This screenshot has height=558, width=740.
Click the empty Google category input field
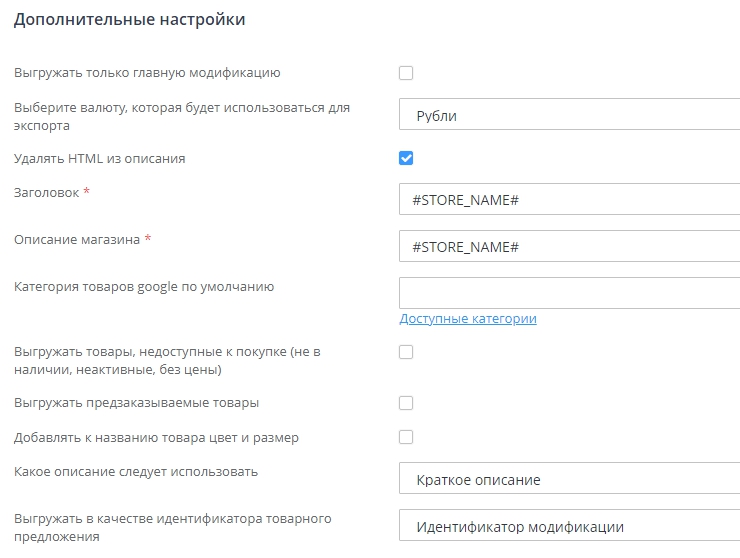pyautogui.click(x=568, y=293)
